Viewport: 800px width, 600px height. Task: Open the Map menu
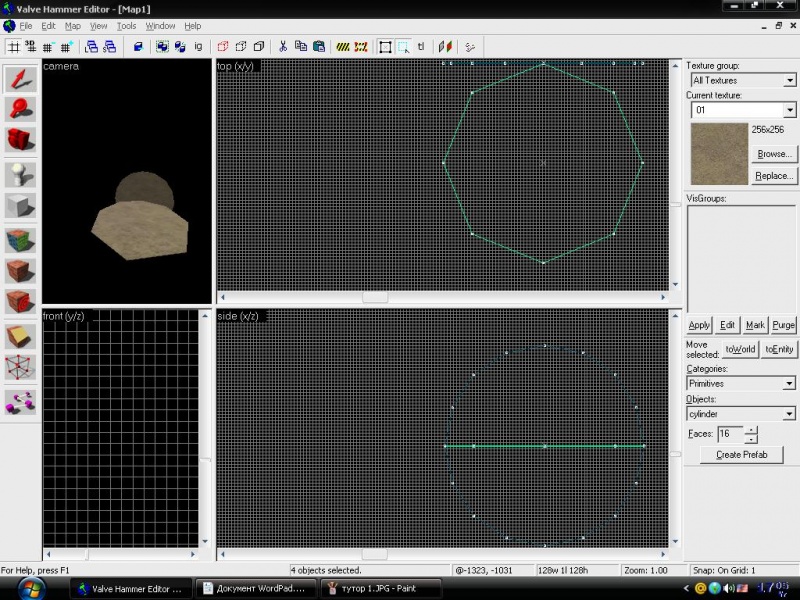(x=72, y=26)
